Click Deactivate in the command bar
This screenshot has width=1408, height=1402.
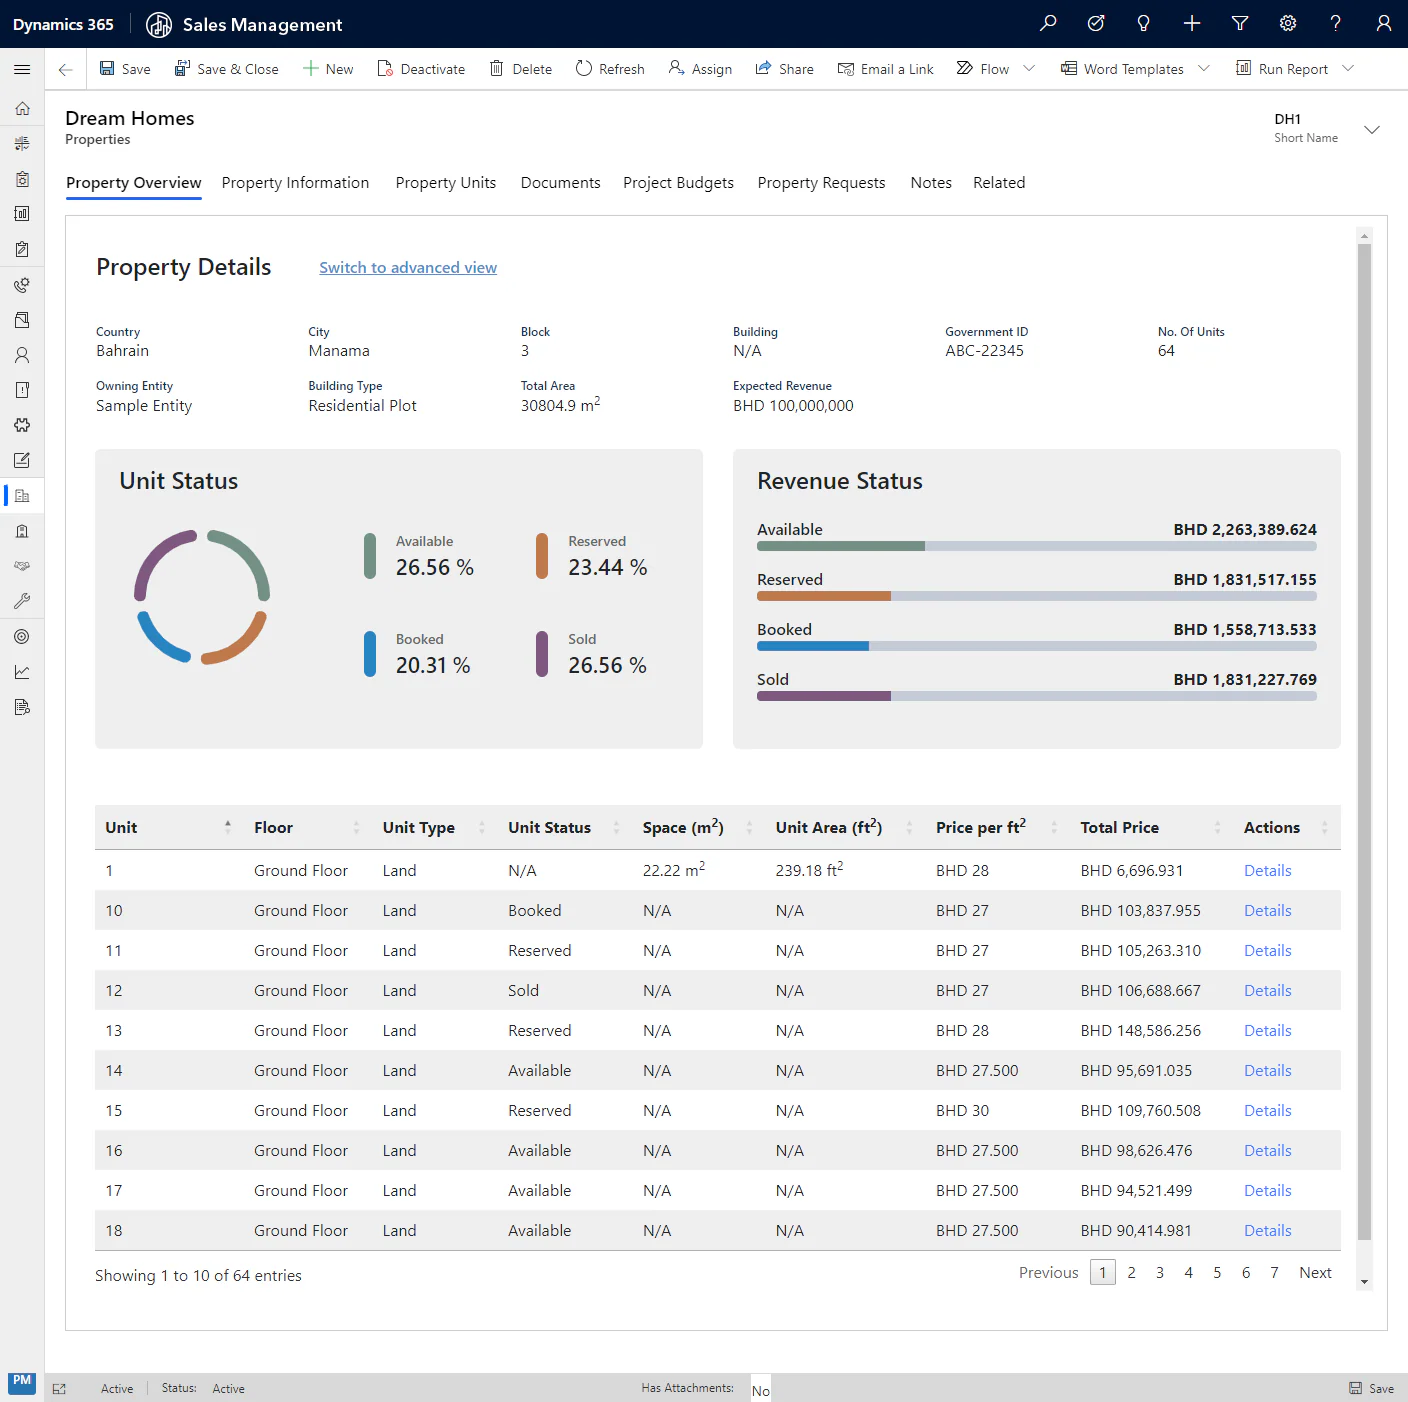click(421, 69)
